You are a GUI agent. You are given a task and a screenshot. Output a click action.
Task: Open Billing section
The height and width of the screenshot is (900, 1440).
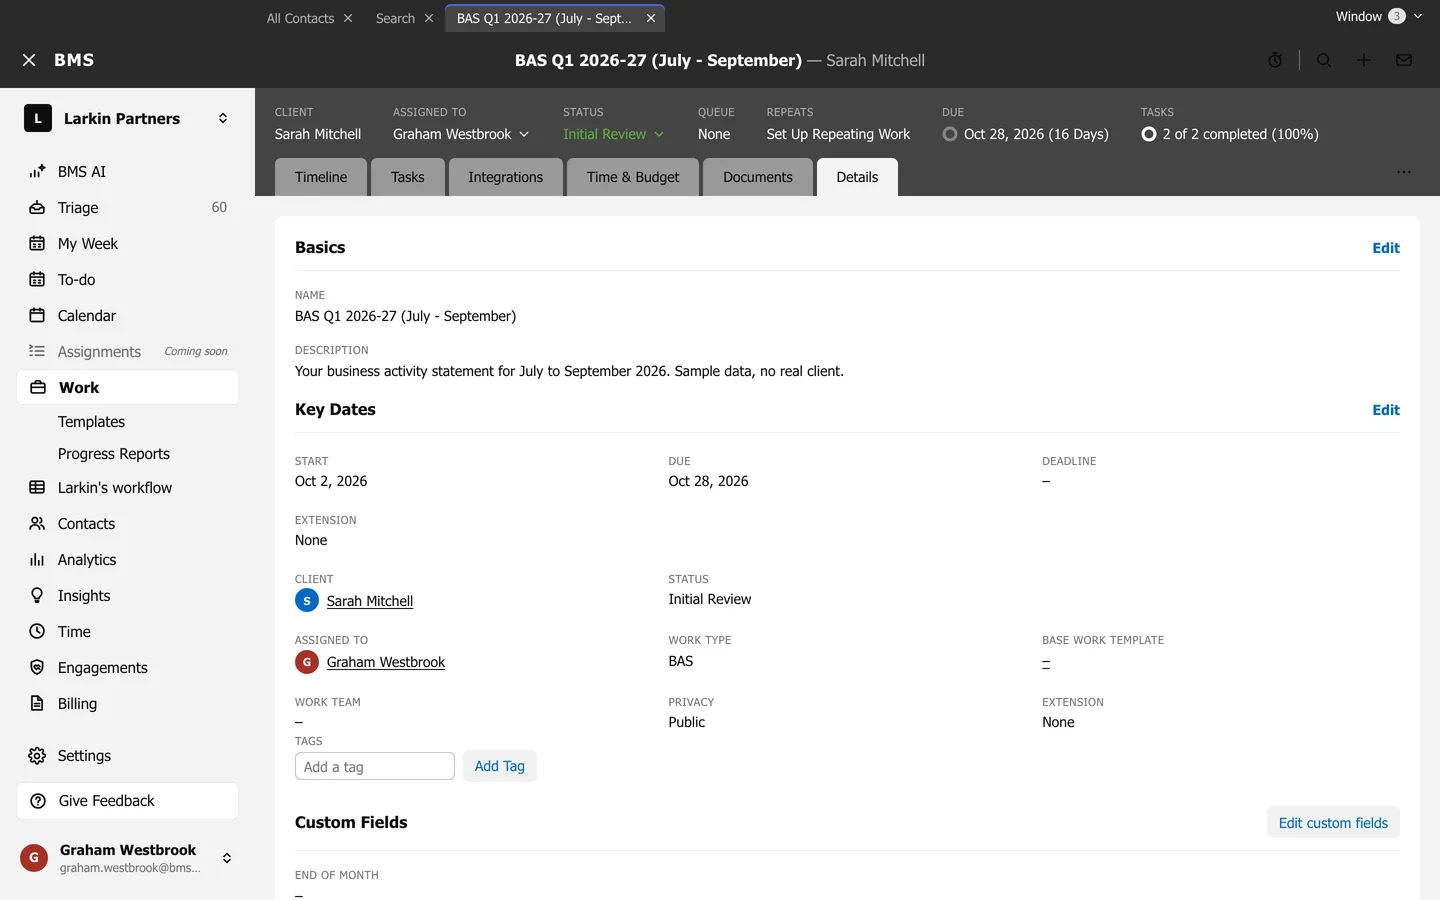[x=128, y=704]
